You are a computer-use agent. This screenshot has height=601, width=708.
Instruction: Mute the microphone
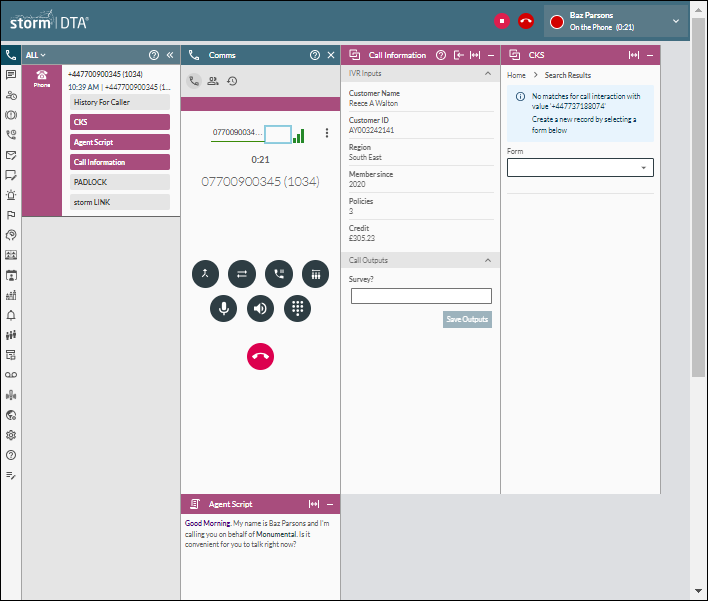[224, 308]
